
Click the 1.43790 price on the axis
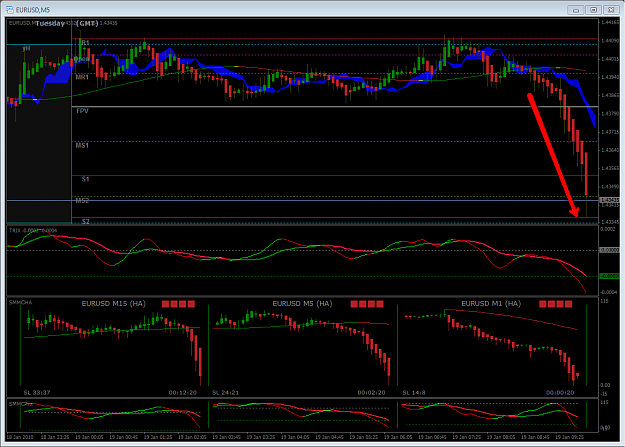tap(610, 114)
